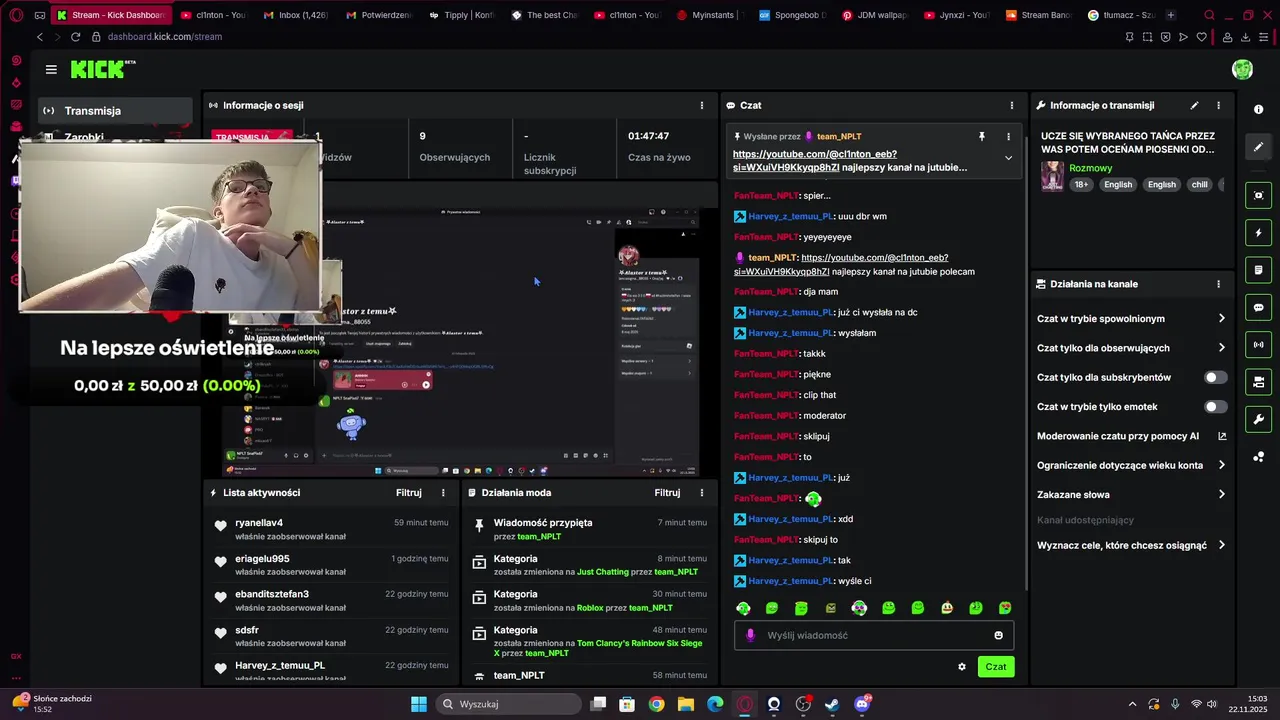Click Harvey_z_temuu_PL in activity list
1280x720 pixels.
[x=330, y=671]
